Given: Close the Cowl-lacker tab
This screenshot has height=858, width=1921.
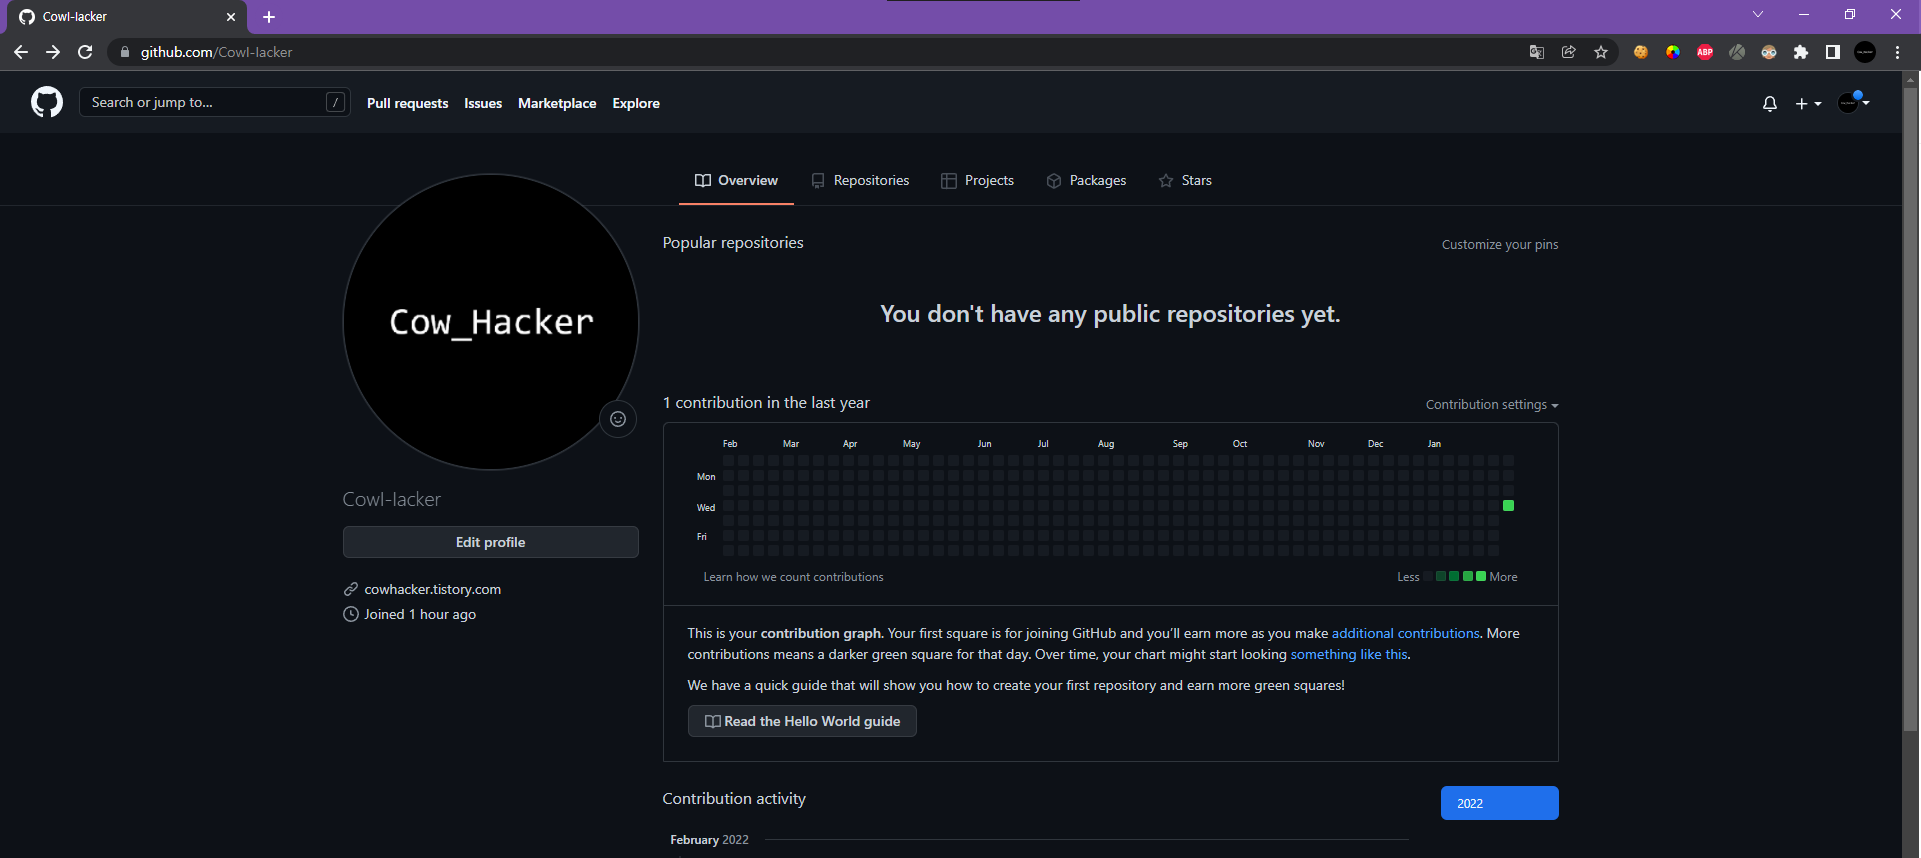Looking at the screenshot, I should 231,17.
